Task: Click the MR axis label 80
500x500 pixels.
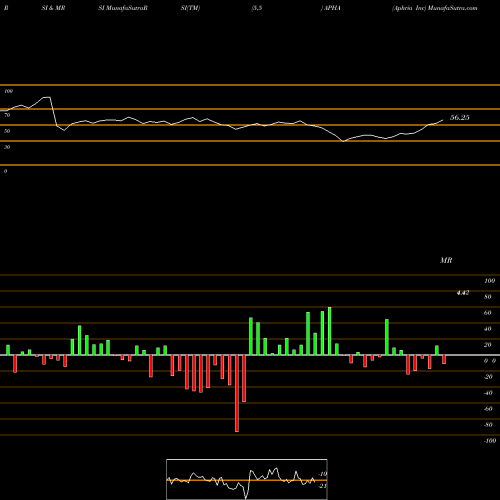Action: (488, 297)
